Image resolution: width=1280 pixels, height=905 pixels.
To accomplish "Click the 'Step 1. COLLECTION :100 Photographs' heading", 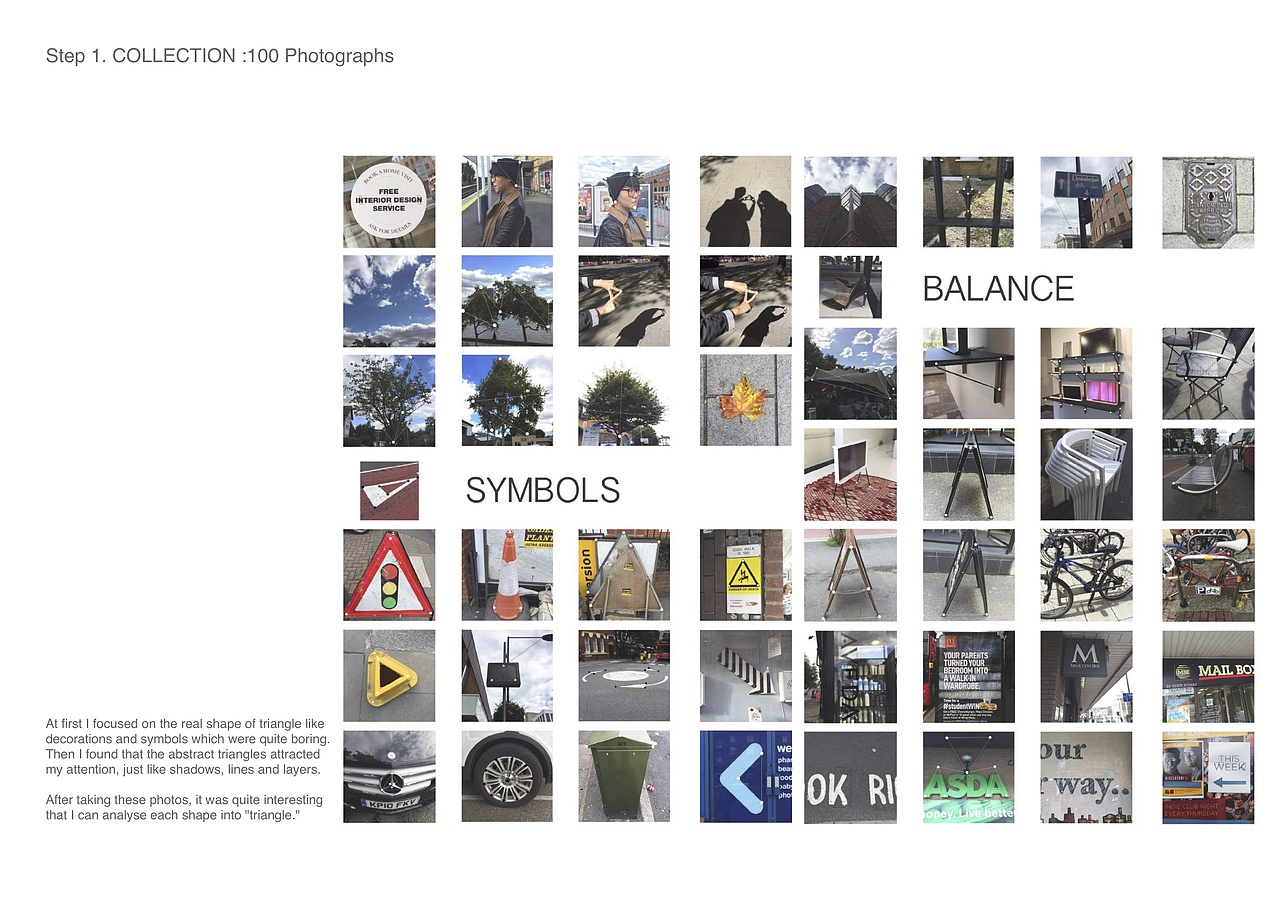I will (x=220, y=56).
